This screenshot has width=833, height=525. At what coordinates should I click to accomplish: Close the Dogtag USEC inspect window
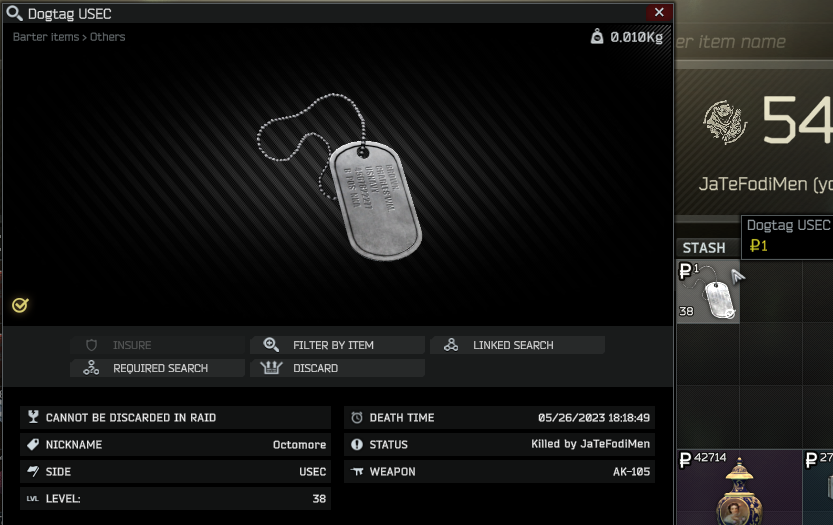tap(659, 12)
